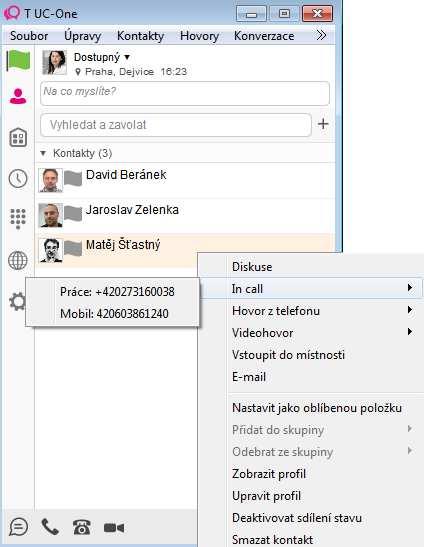Click the plus icon to add contact
This screenshot has width=424, height=547.
[323, 124]
